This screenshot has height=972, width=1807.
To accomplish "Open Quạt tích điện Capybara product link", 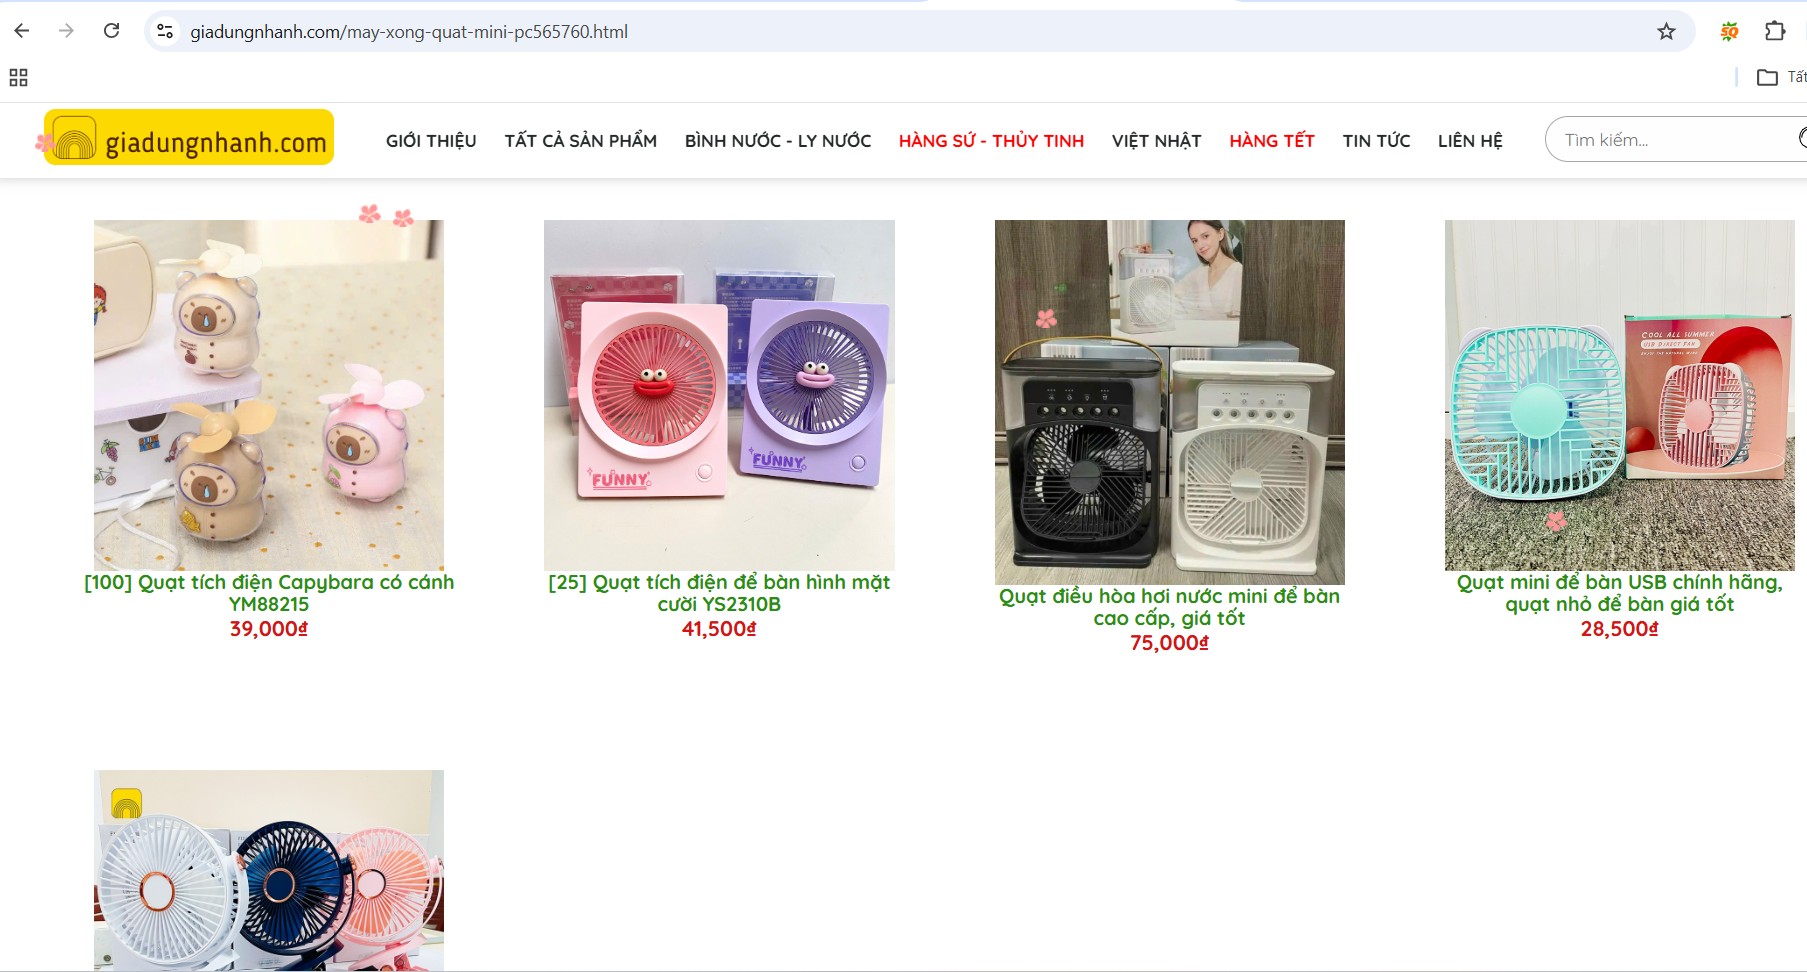I will point(269,593).
